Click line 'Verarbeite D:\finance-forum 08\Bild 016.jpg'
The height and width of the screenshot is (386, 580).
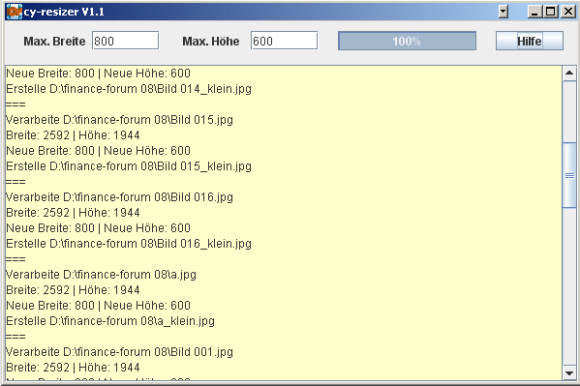tap(119, 197)
